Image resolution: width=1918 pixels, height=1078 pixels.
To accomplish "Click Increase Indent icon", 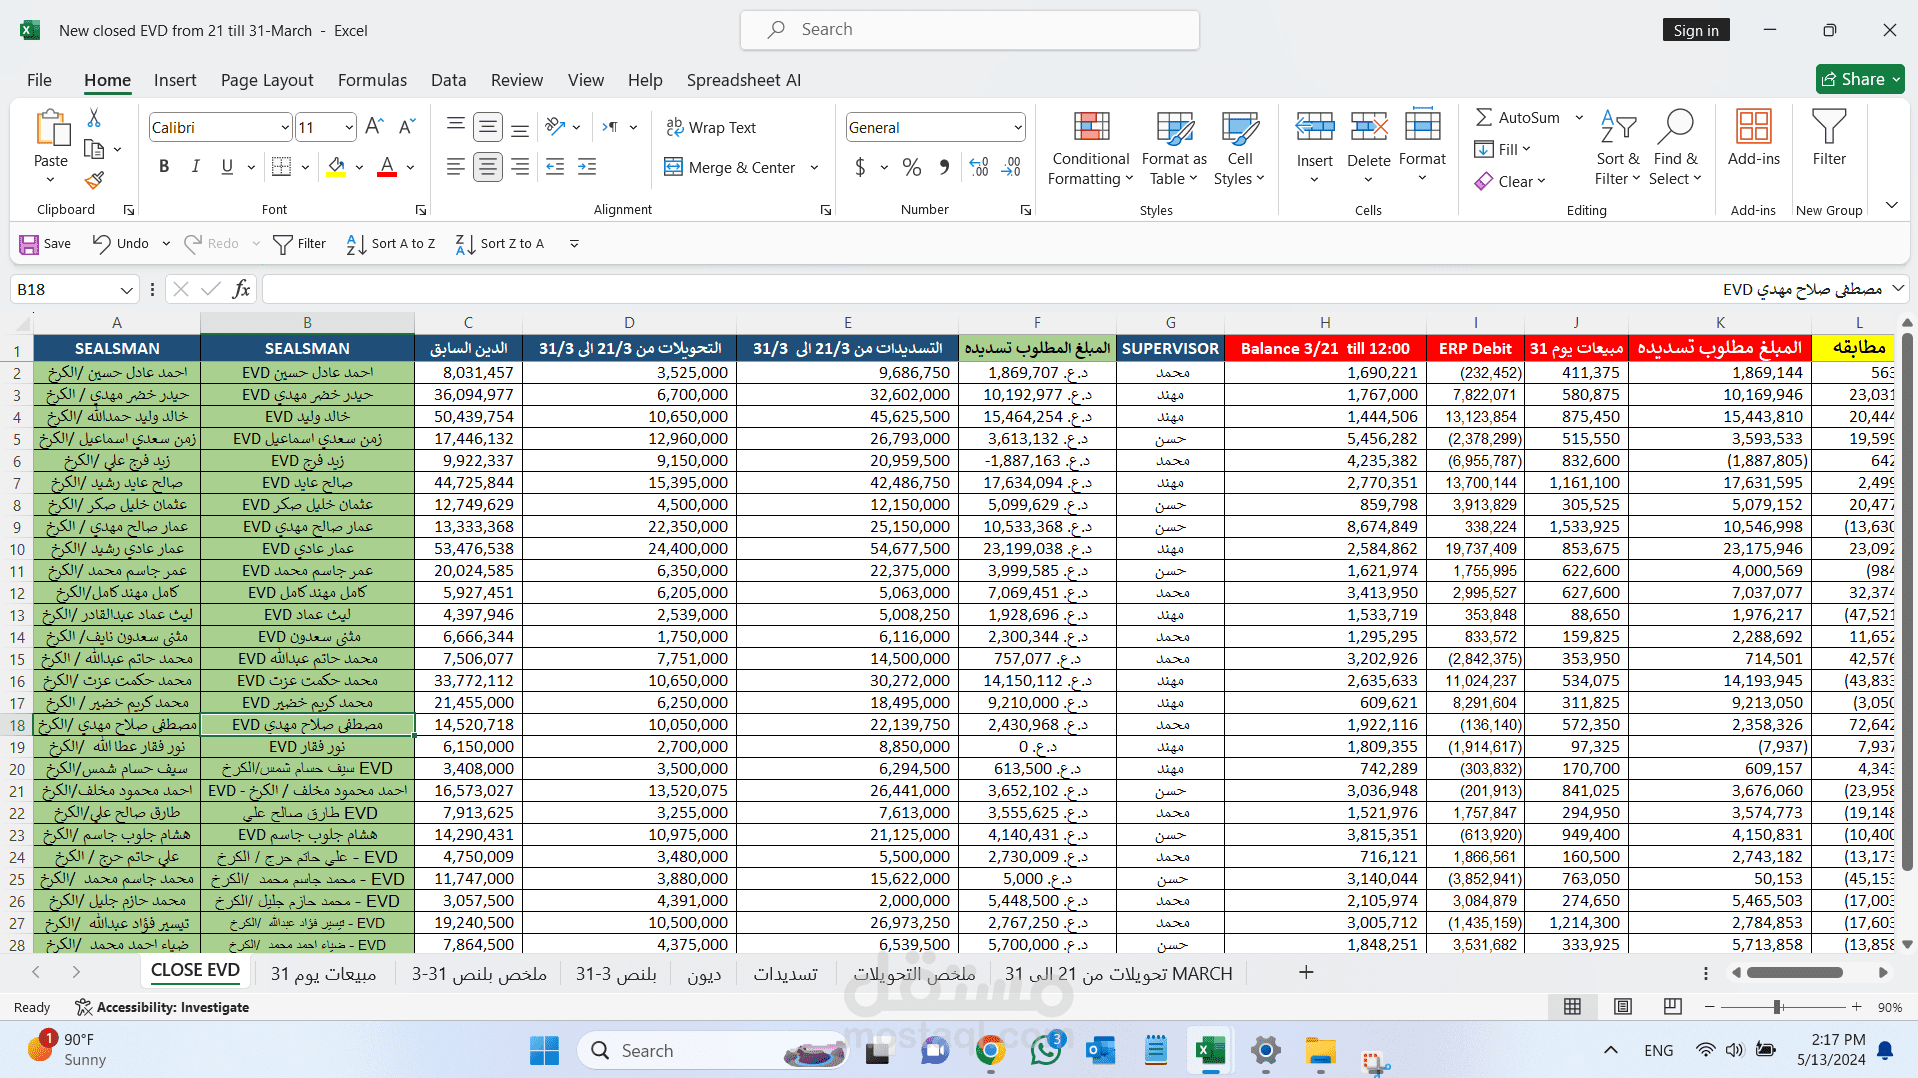I will click(587, 167).
